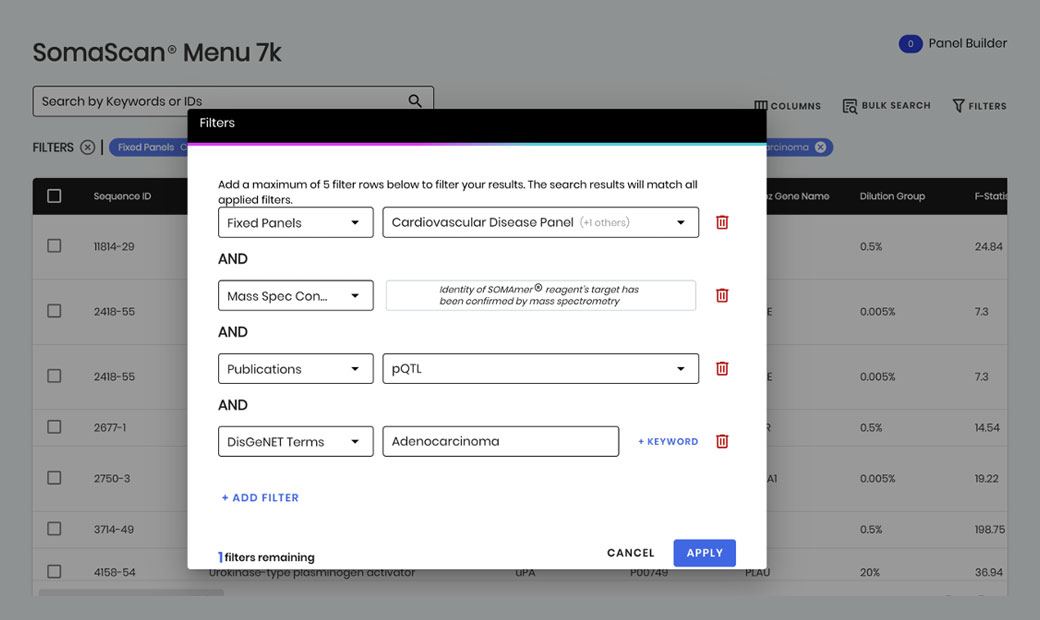Delete the Fixed Panels filter row

point(722,222)
